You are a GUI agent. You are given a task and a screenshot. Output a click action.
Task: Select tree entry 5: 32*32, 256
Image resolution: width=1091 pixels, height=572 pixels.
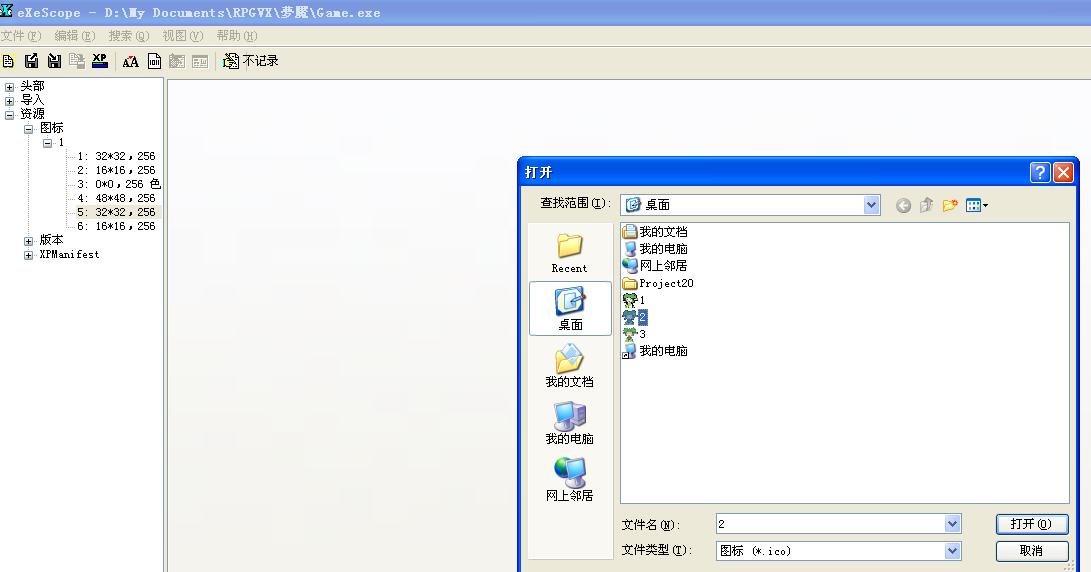[x=117, y=212]
